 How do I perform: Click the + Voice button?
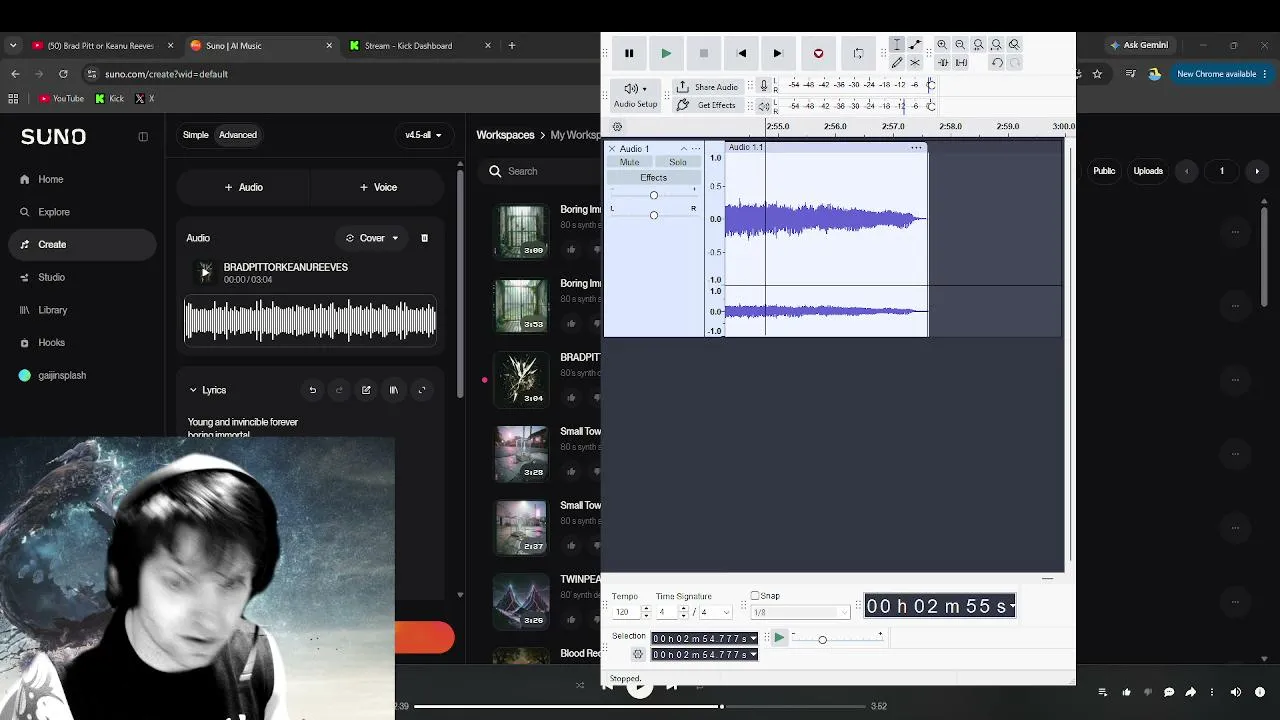(378, 187)
